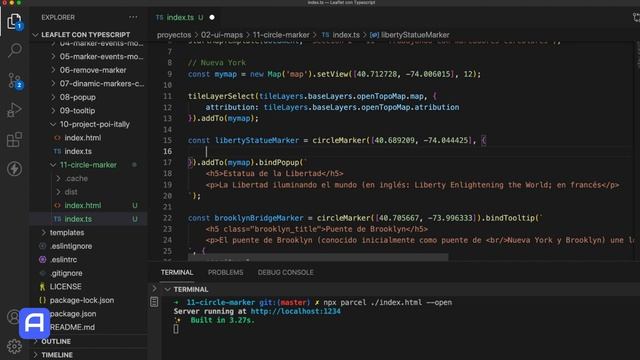
Task: Expand the OUTLINE section
Action: tap(56, 341)
